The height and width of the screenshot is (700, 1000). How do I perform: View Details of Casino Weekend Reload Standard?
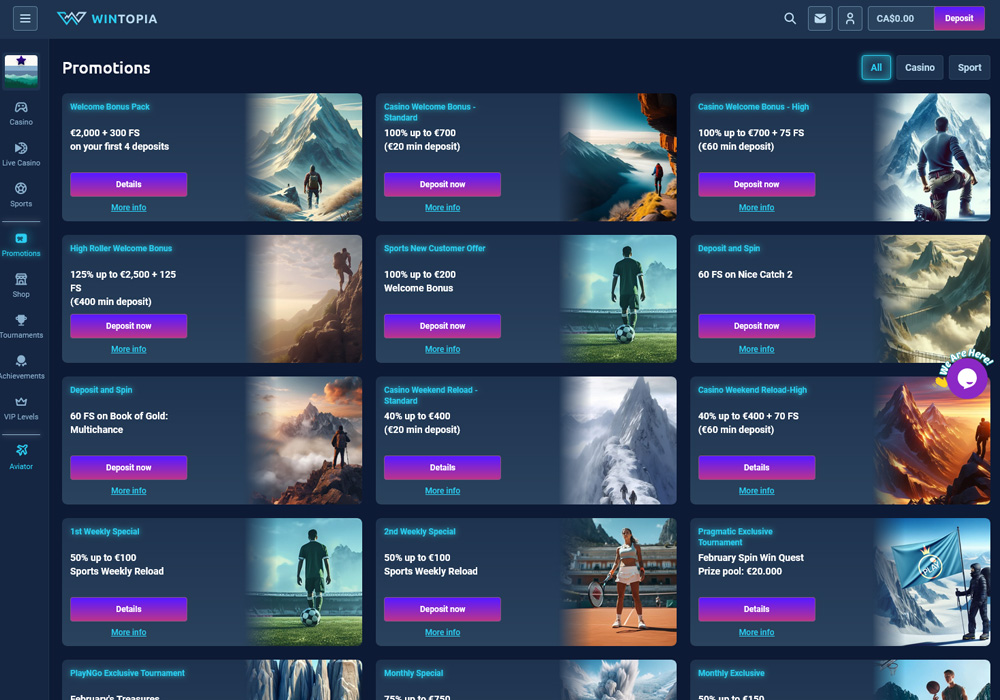pos(443,467)
